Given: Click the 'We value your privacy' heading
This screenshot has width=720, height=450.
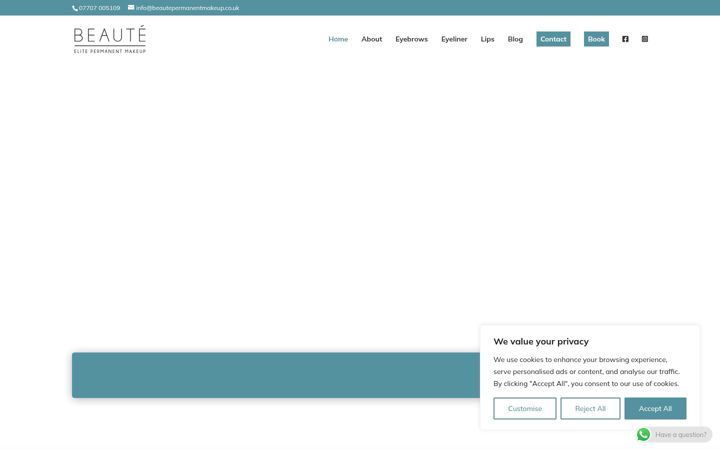Looking at the screenshot, I should click(541, 341).
